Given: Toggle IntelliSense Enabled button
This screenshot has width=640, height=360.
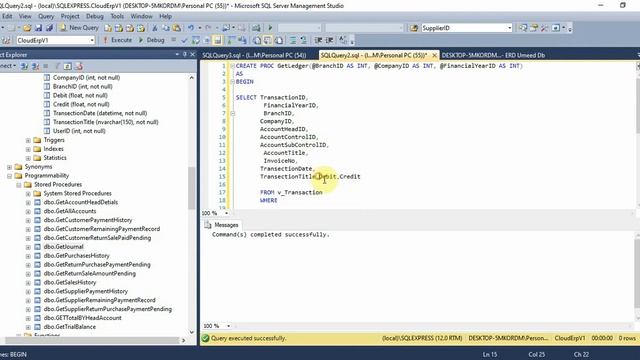Looking at the screenshot, I should pyautogui.click(x=218, y=40).
